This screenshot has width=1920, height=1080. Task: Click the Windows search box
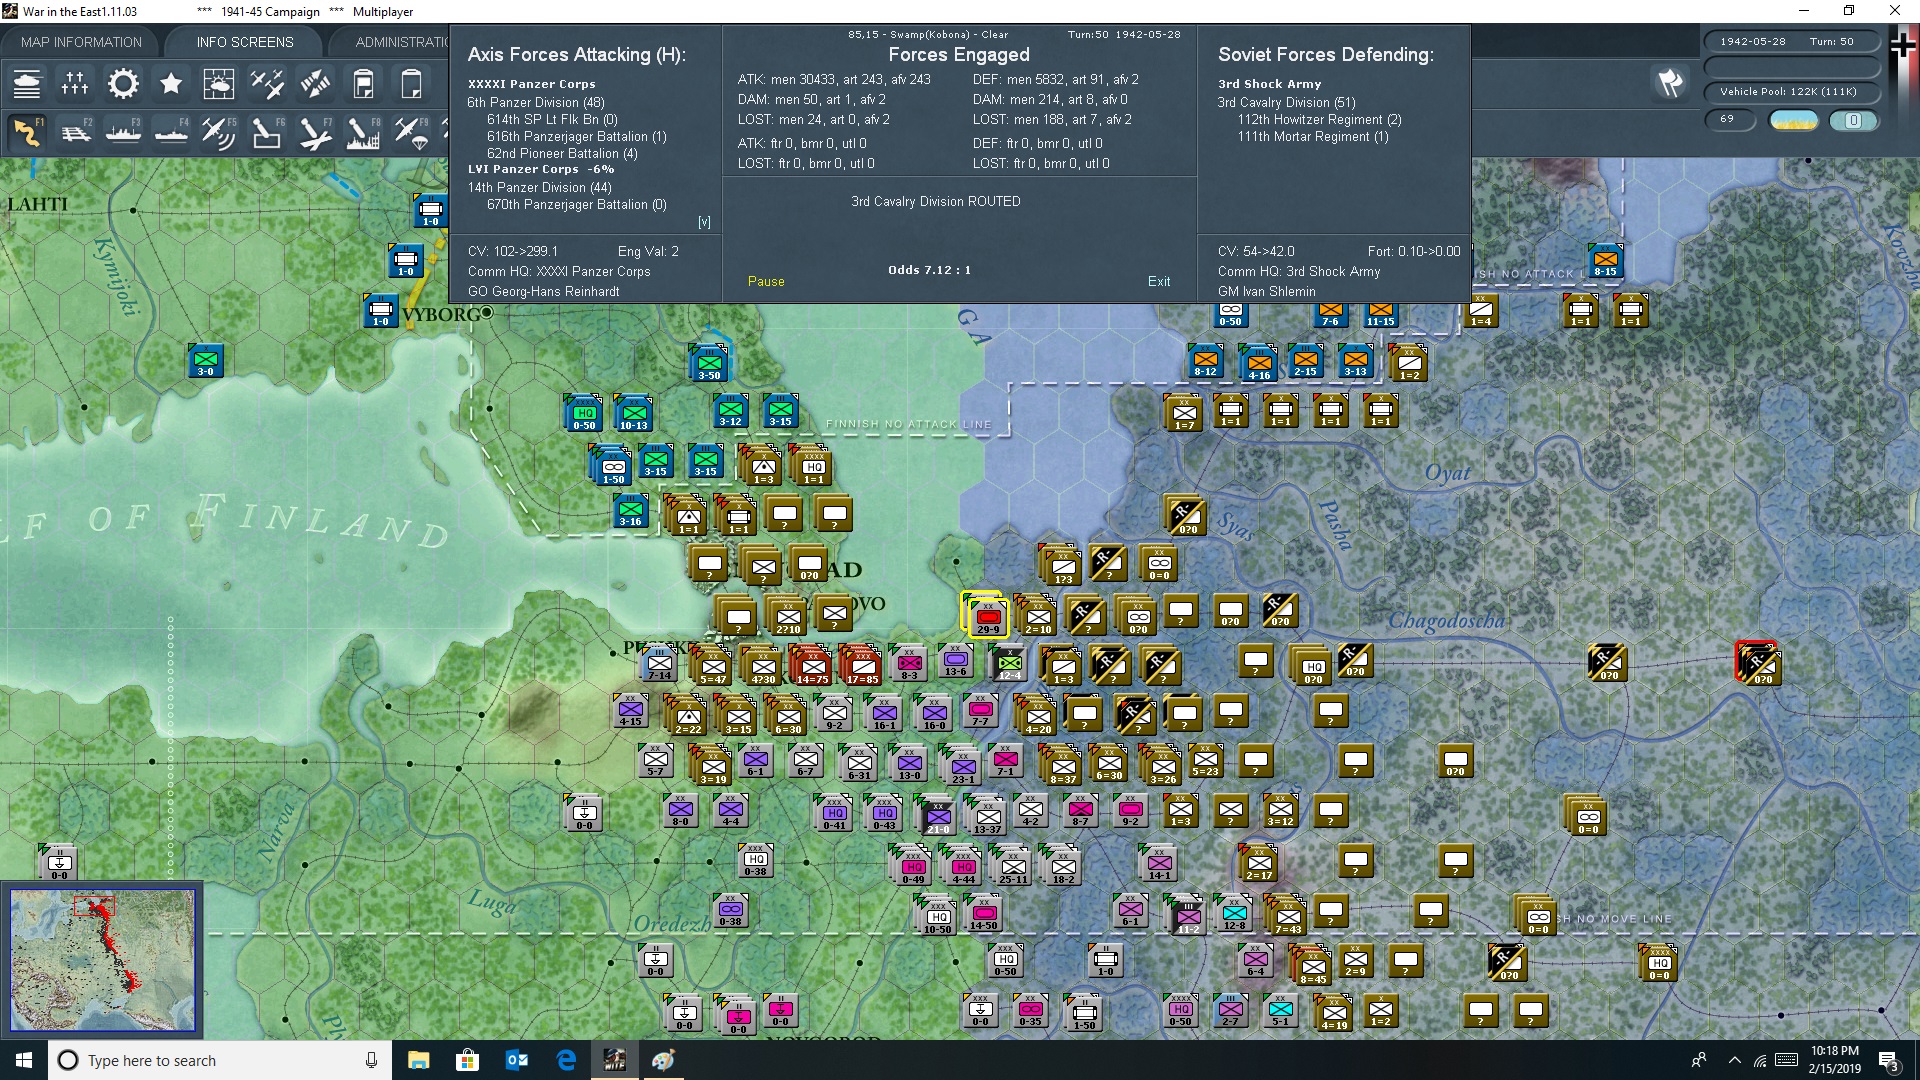point(220,1060)
